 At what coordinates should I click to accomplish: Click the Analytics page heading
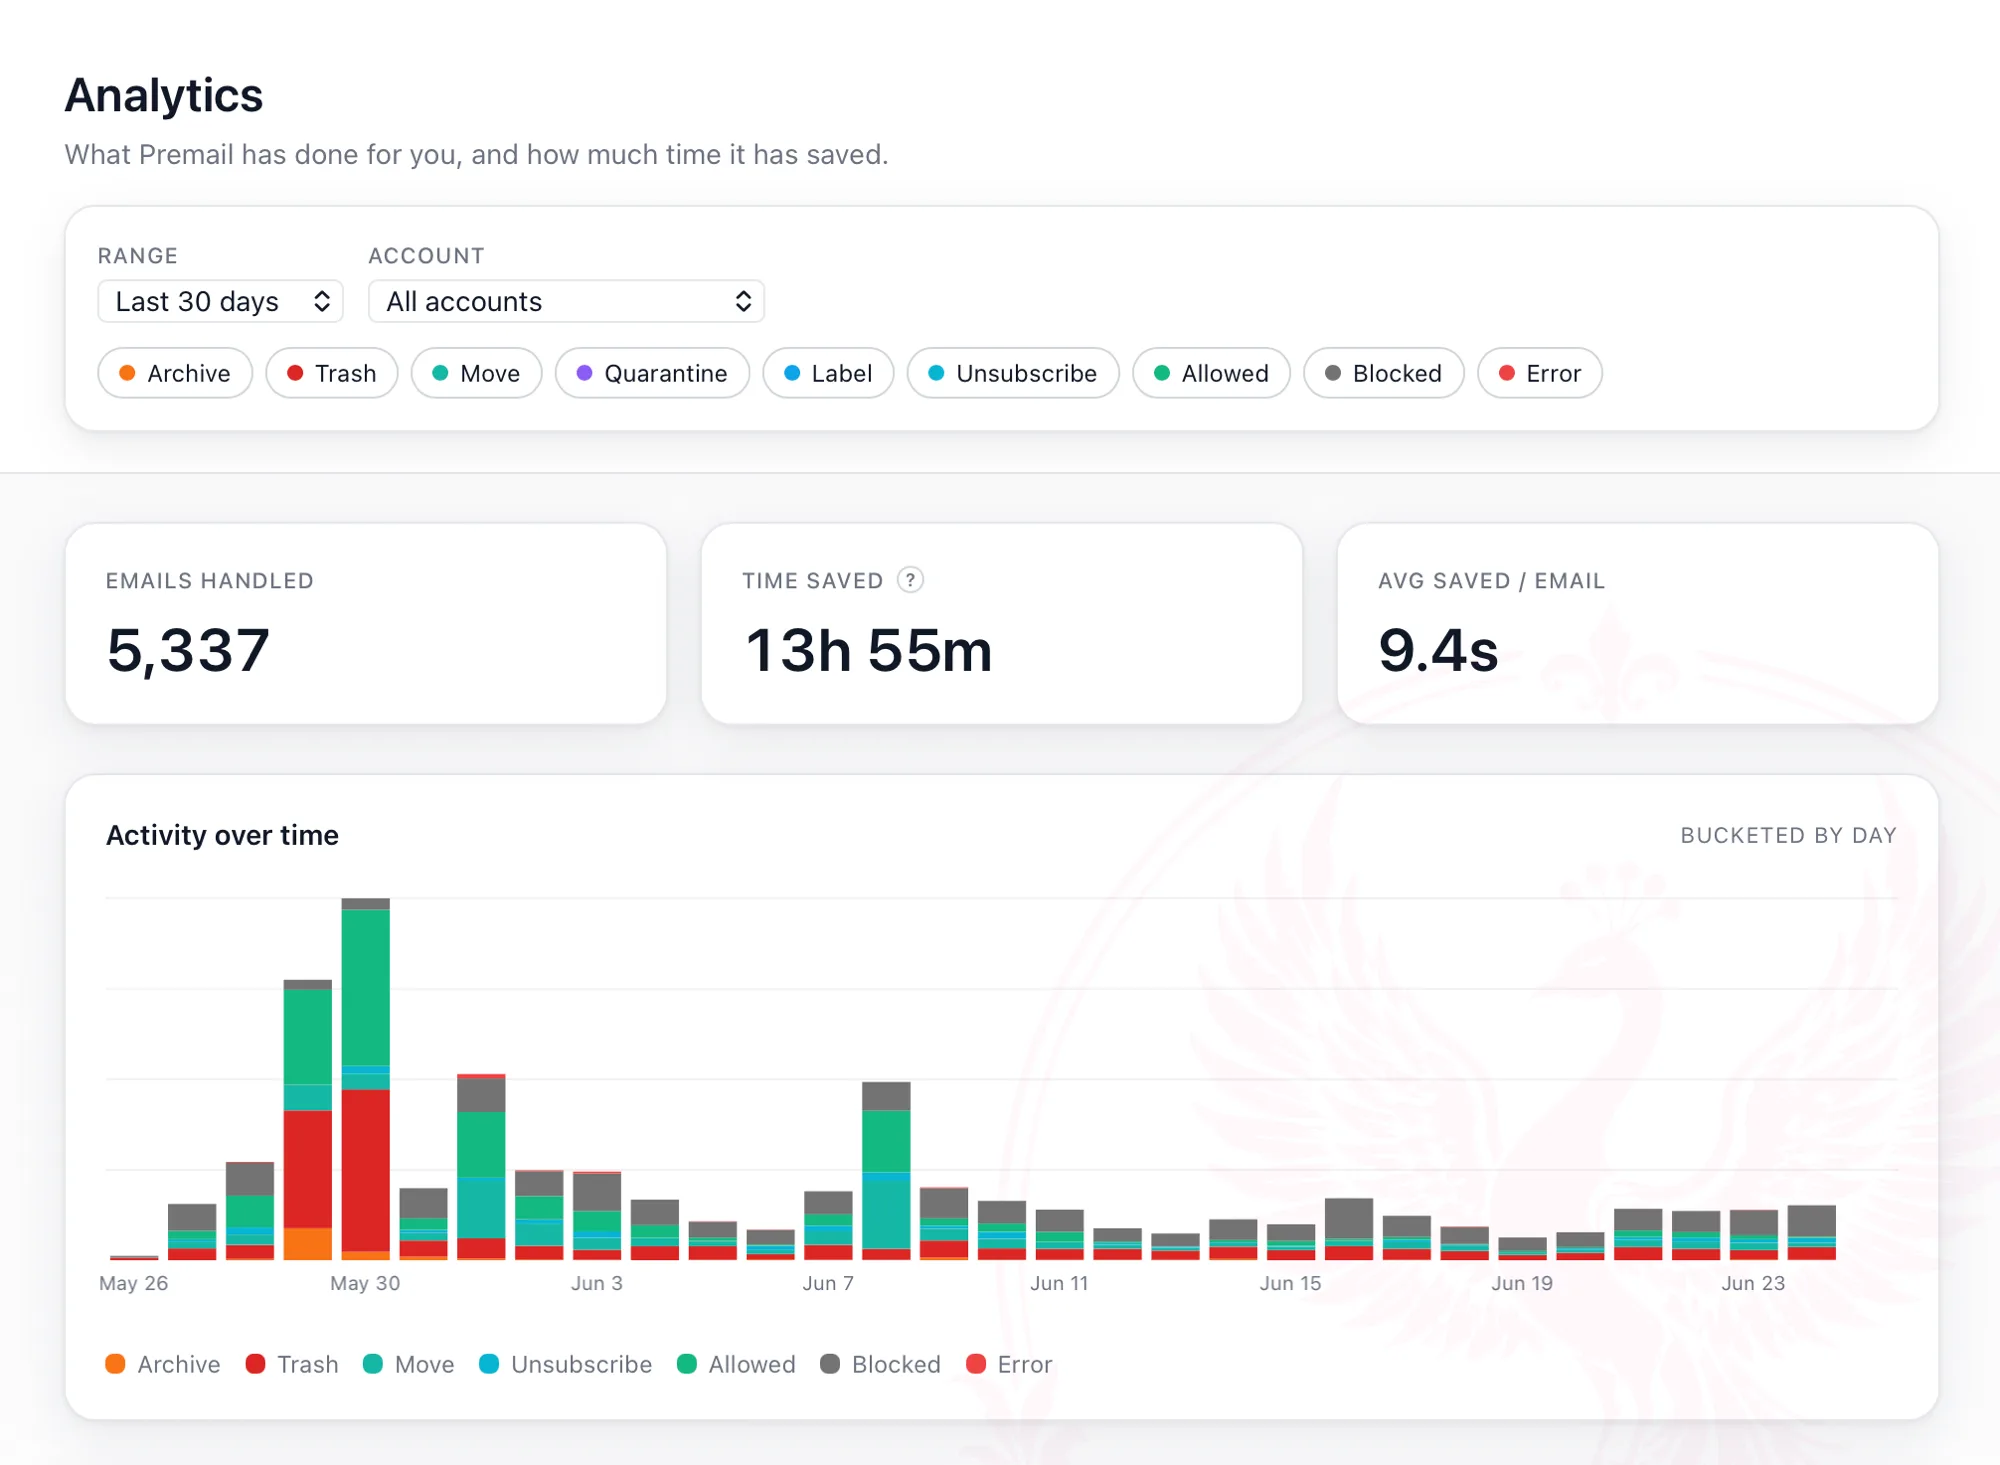[164, 96]
